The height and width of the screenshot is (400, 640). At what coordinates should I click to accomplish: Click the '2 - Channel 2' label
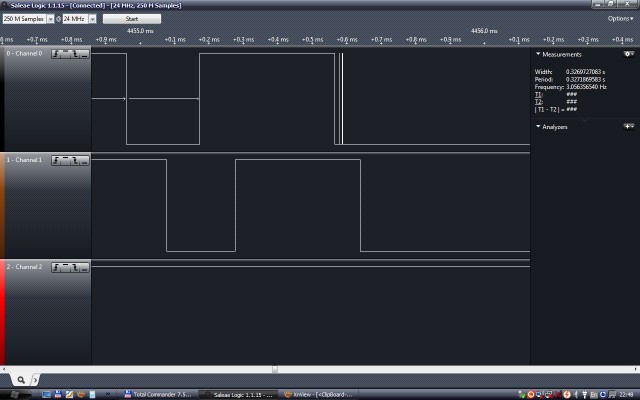tap(24, 267)
